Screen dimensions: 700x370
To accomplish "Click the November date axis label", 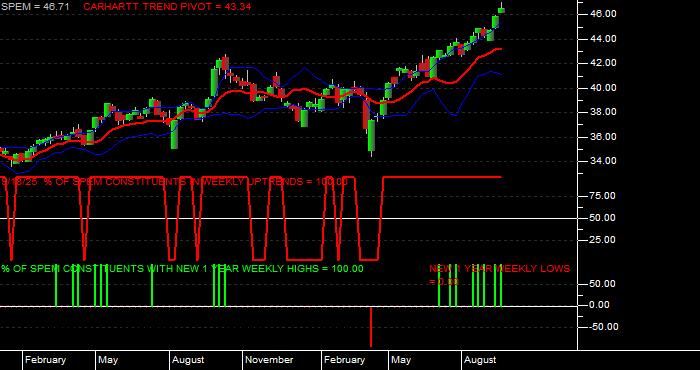I will (269, 360).
